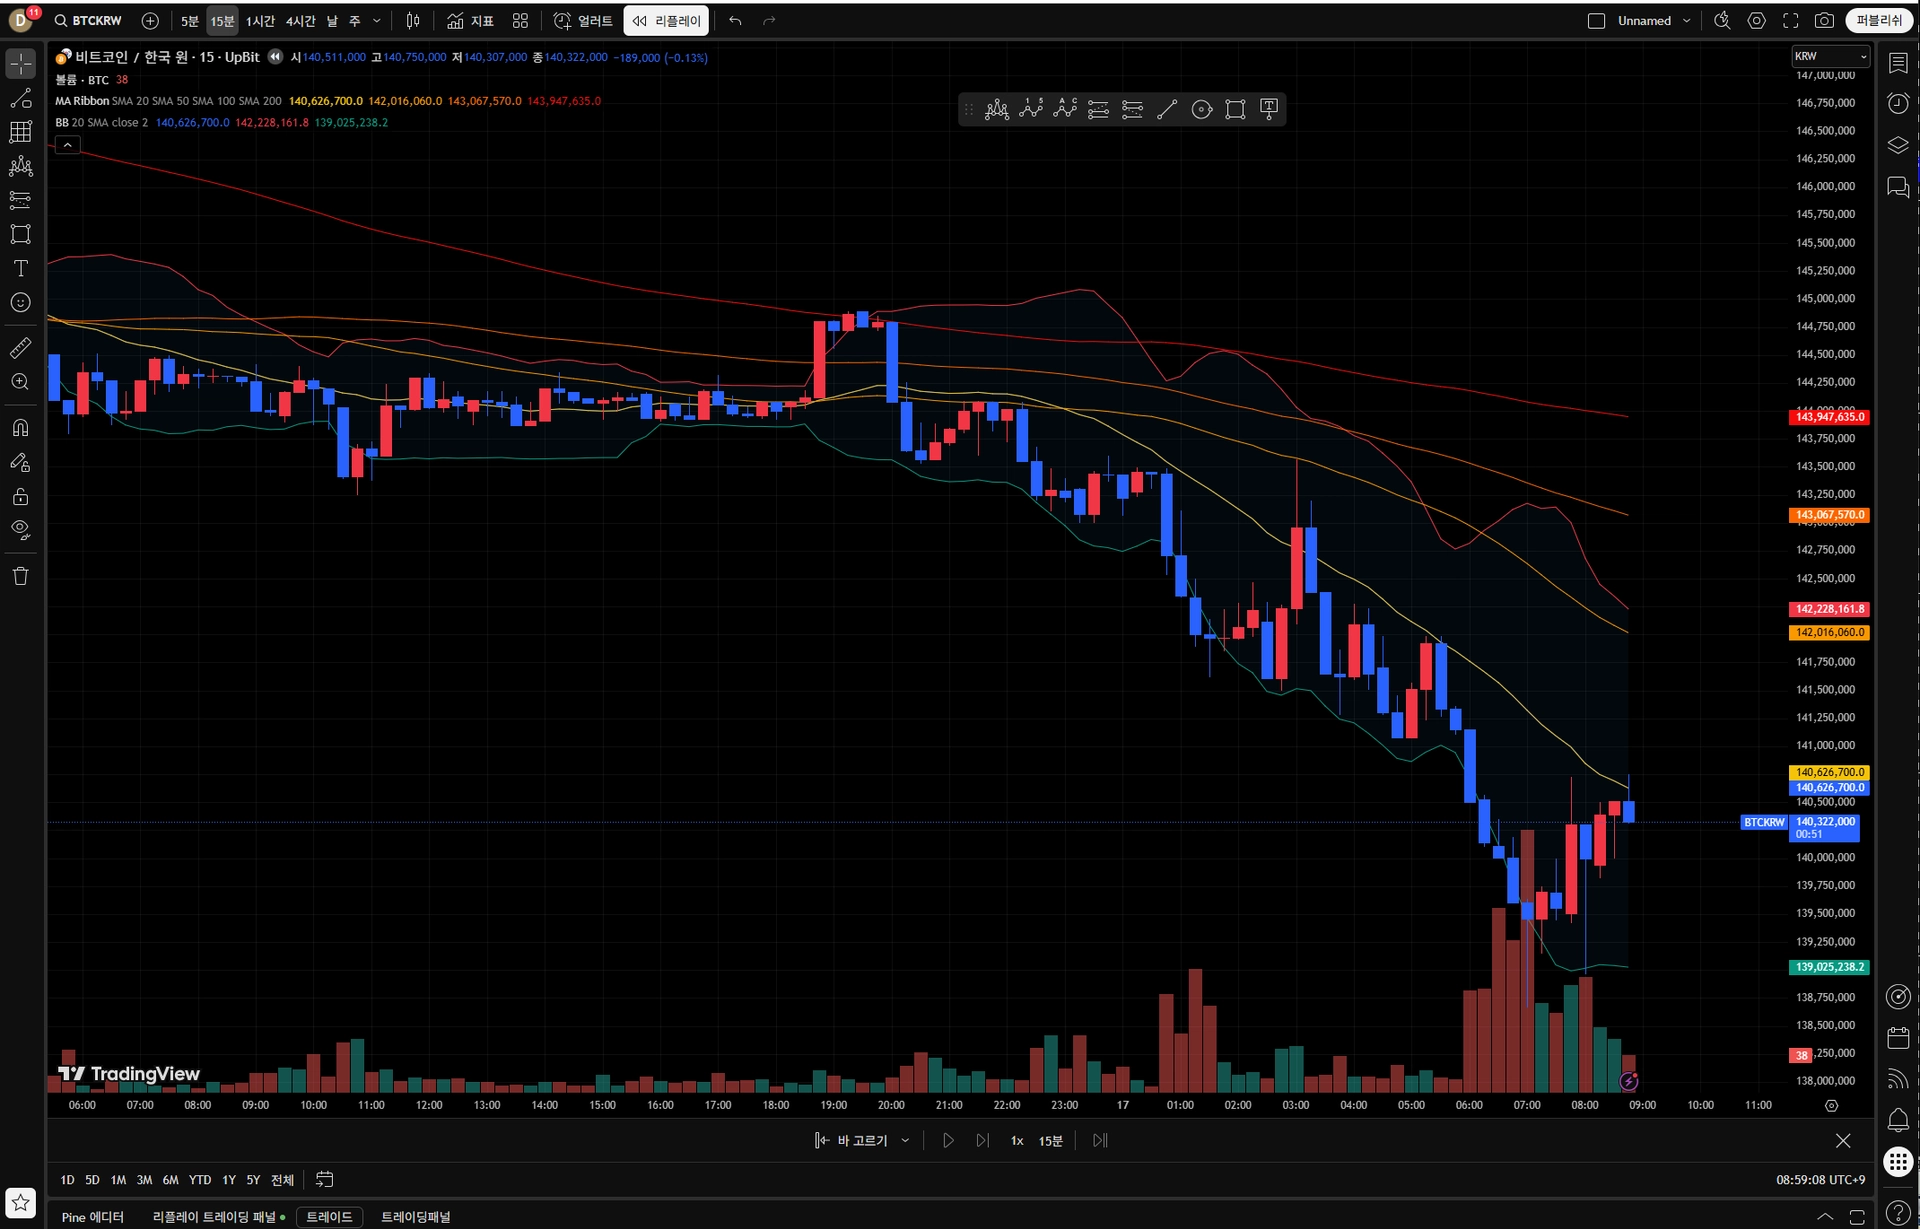Open the emoji icons tool

(x=20, y=302)
